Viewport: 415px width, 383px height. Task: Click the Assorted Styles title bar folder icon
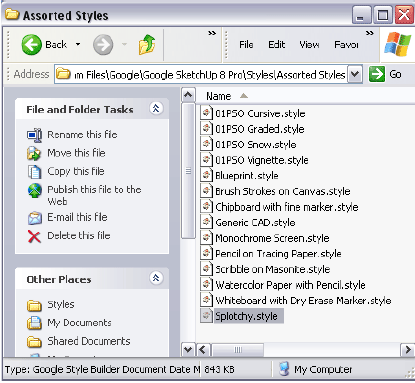[x=12, y=14]
